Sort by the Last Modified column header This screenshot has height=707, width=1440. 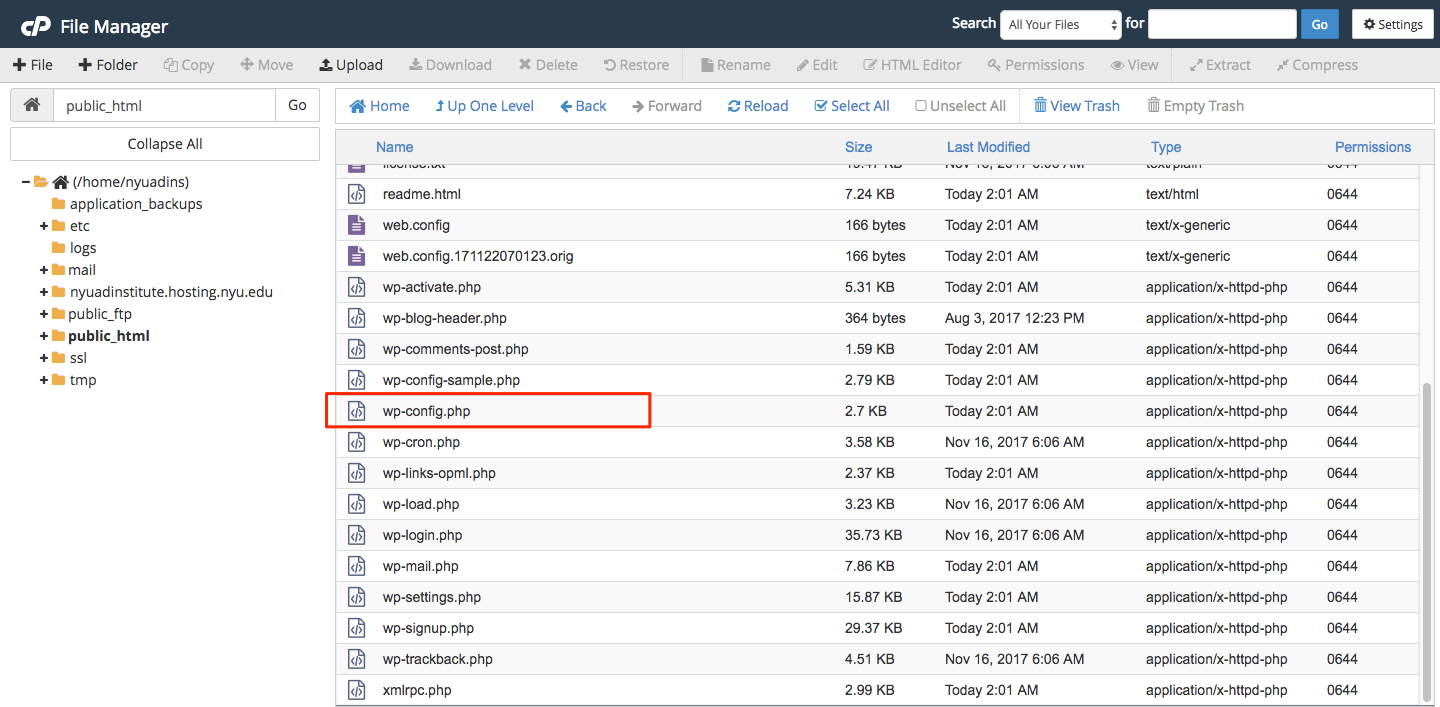point(988,147)
